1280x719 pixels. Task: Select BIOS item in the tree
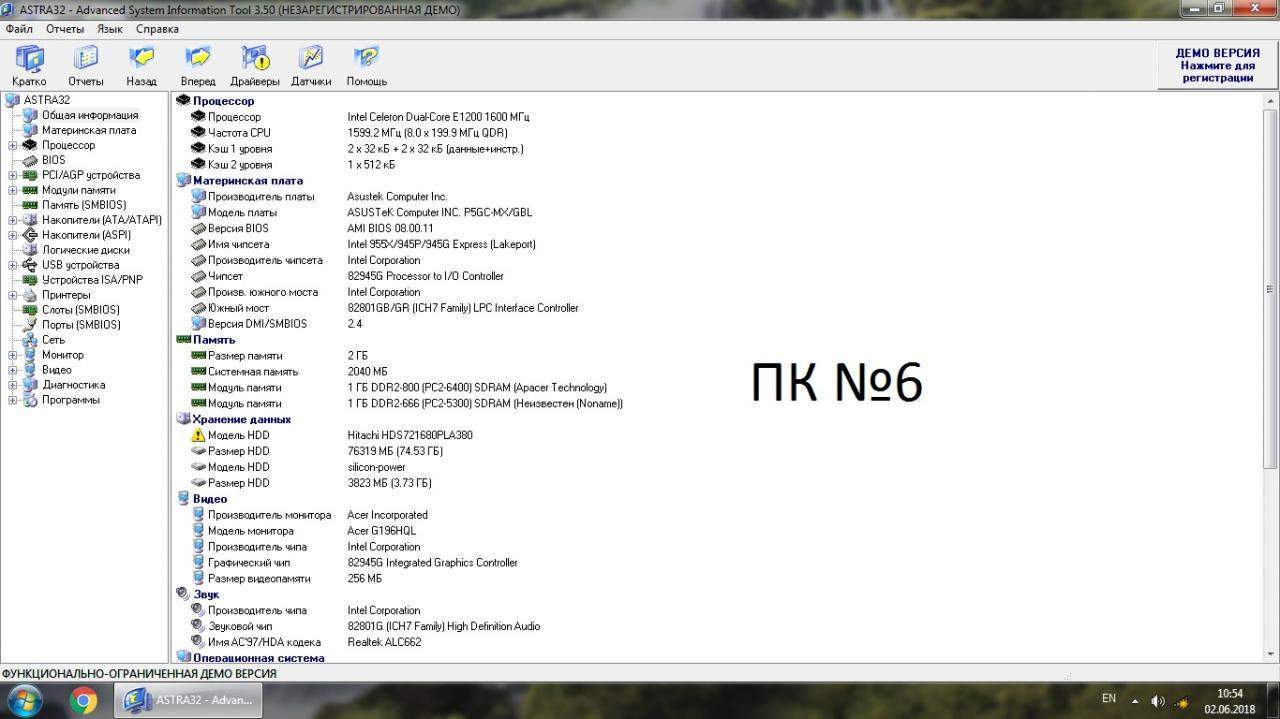pos(53,160)
